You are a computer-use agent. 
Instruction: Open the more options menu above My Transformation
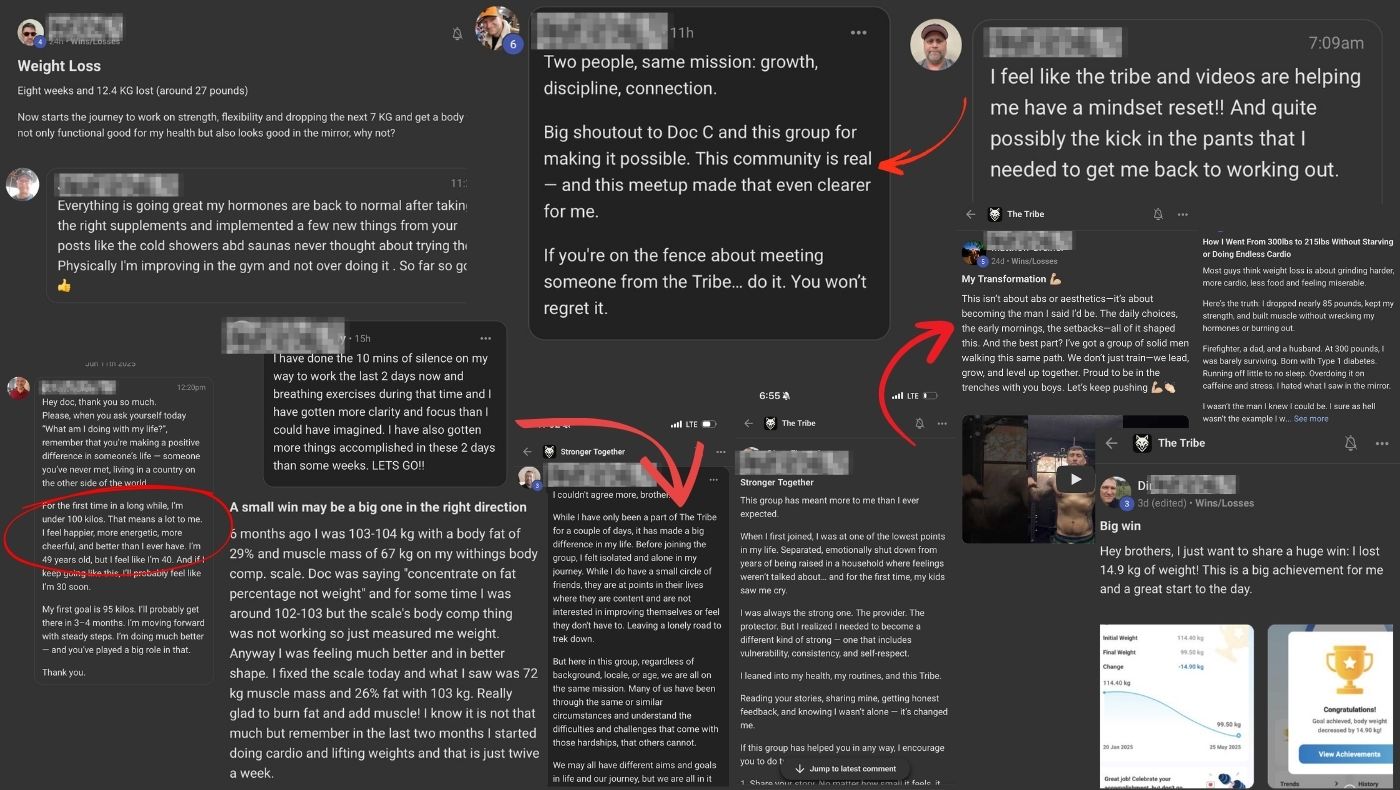click(x=1183, y=214)
